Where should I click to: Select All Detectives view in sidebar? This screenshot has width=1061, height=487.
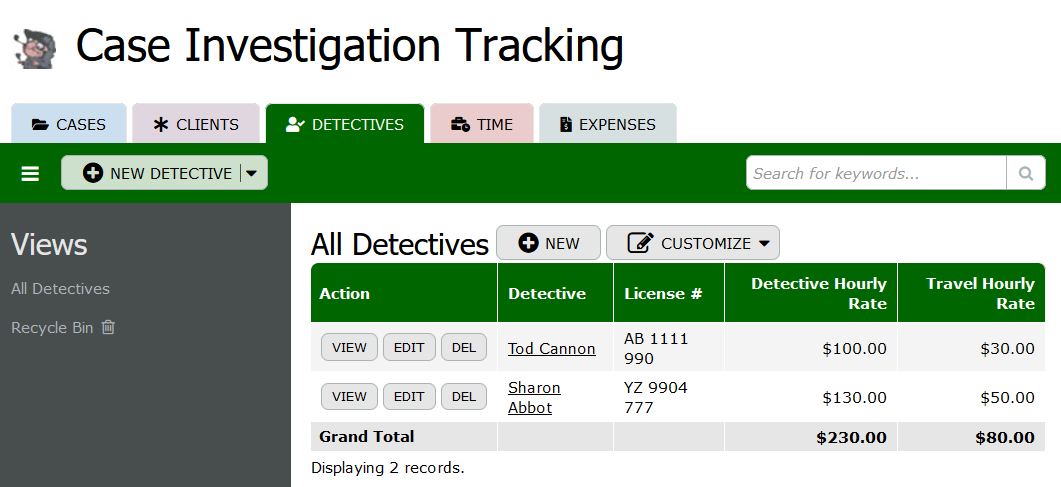[x=60, y=289]
